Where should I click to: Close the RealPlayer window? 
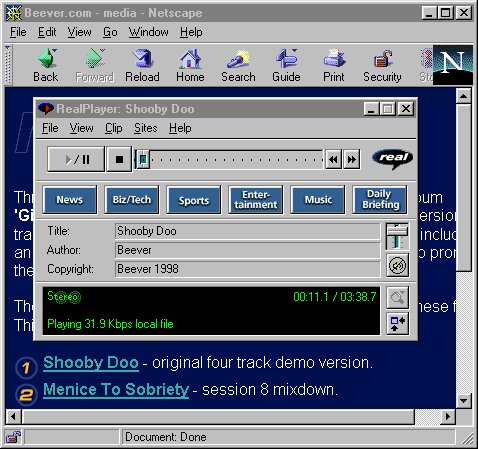point(406,109)
